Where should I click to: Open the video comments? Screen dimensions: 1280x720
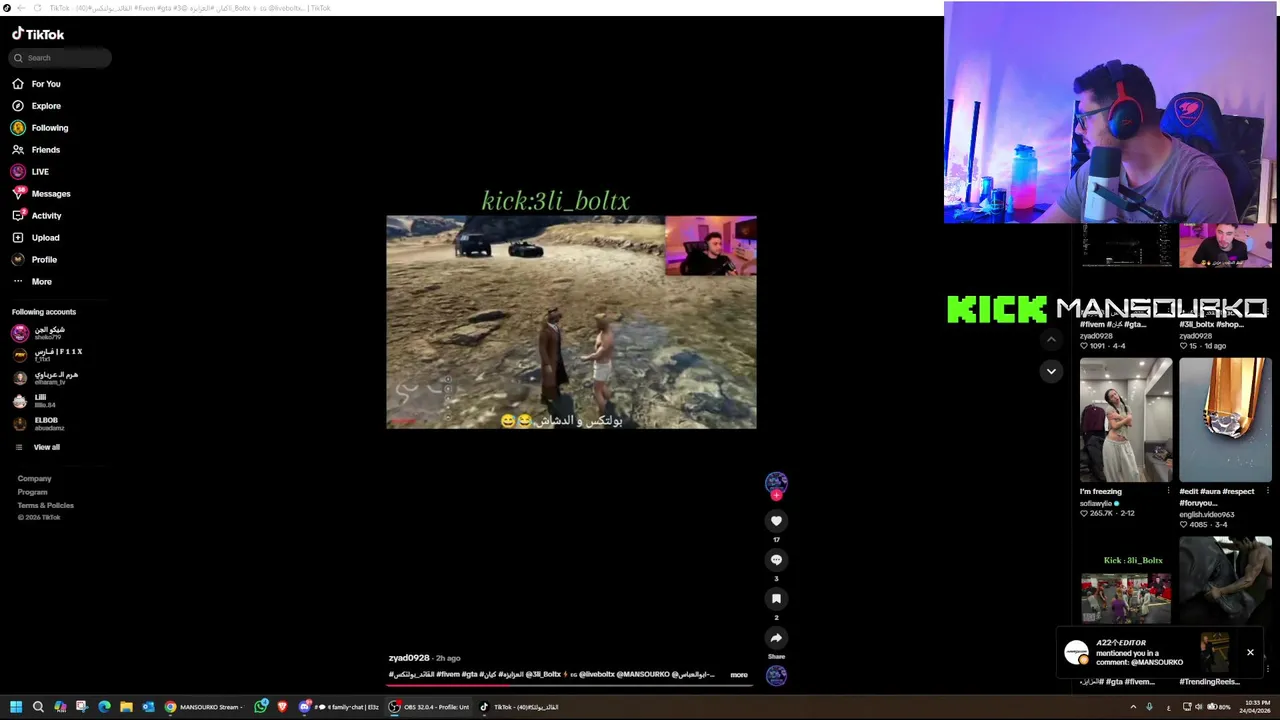tap(776, 560)
